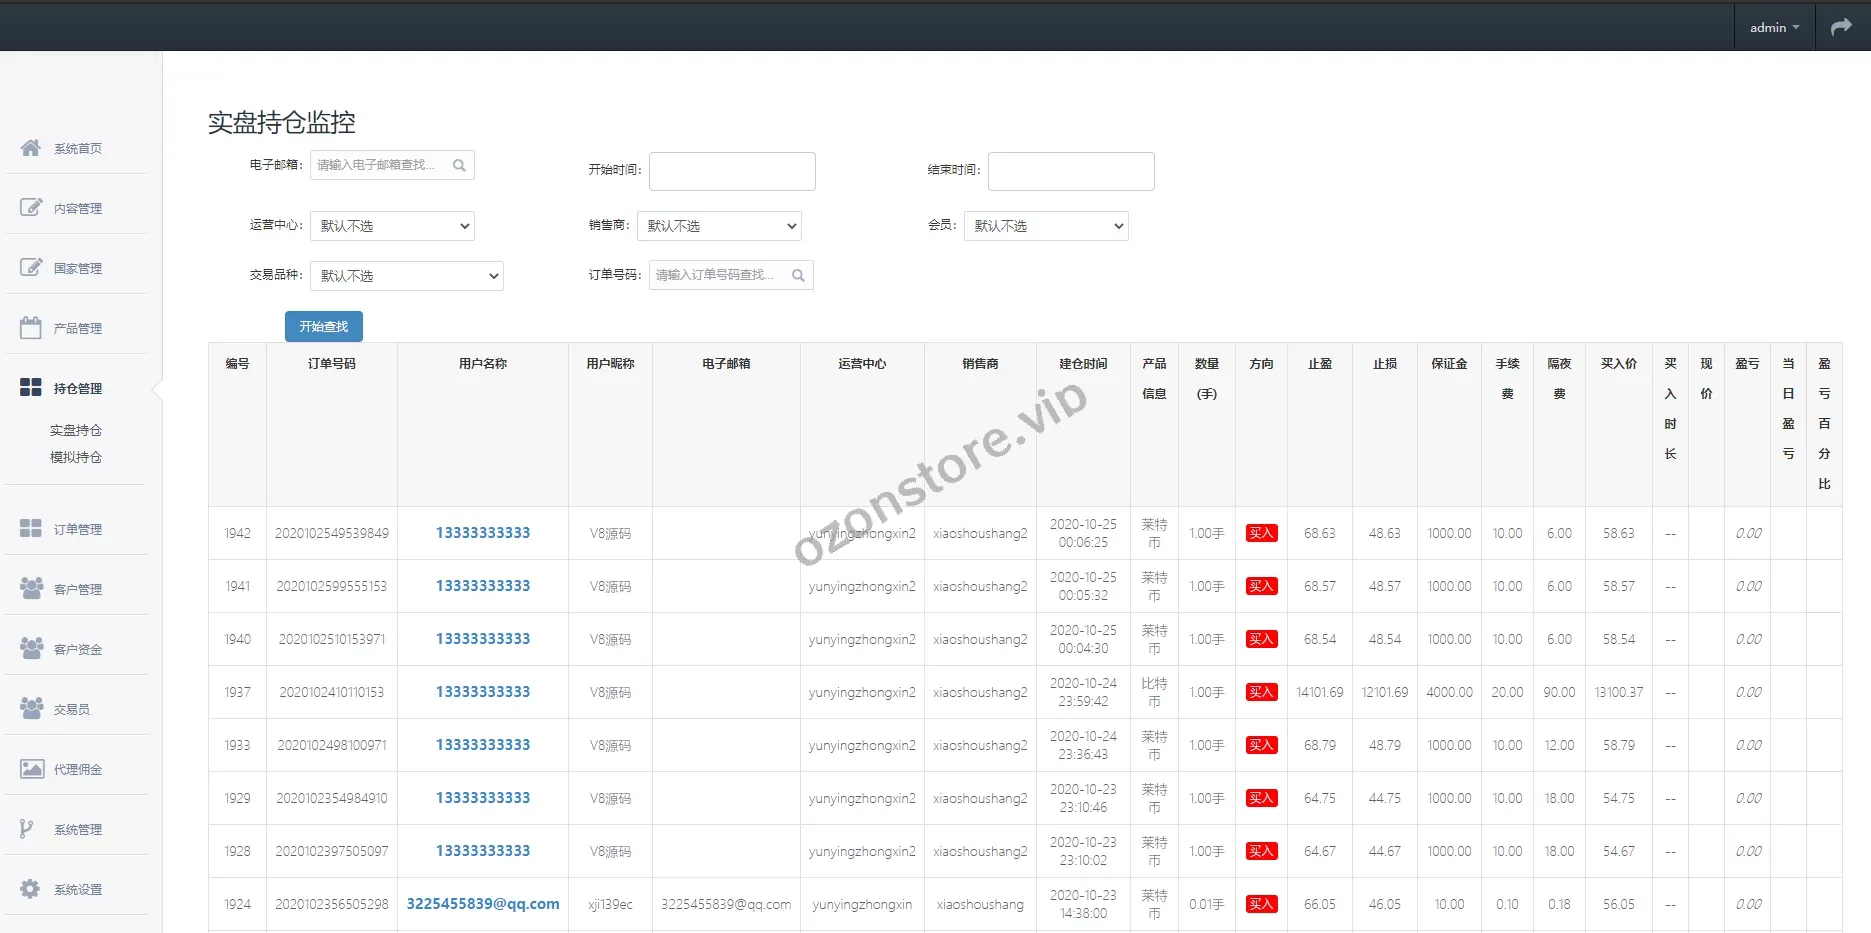
Task: Click the users icon for 客户管理
Action: 31,589
